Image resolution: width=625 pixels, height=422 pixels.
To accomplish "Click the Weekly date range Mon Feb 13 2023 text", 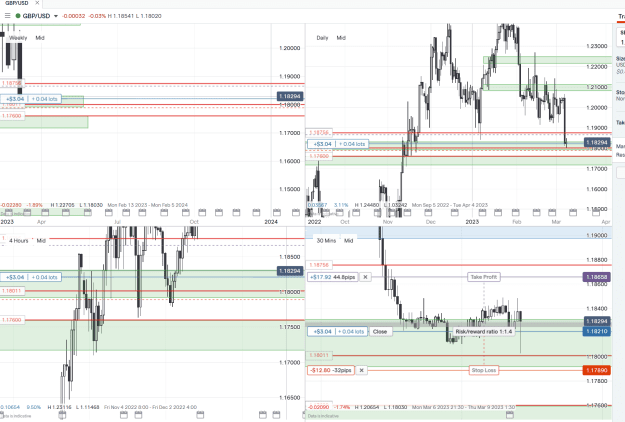I will click(x=147, y=205).
